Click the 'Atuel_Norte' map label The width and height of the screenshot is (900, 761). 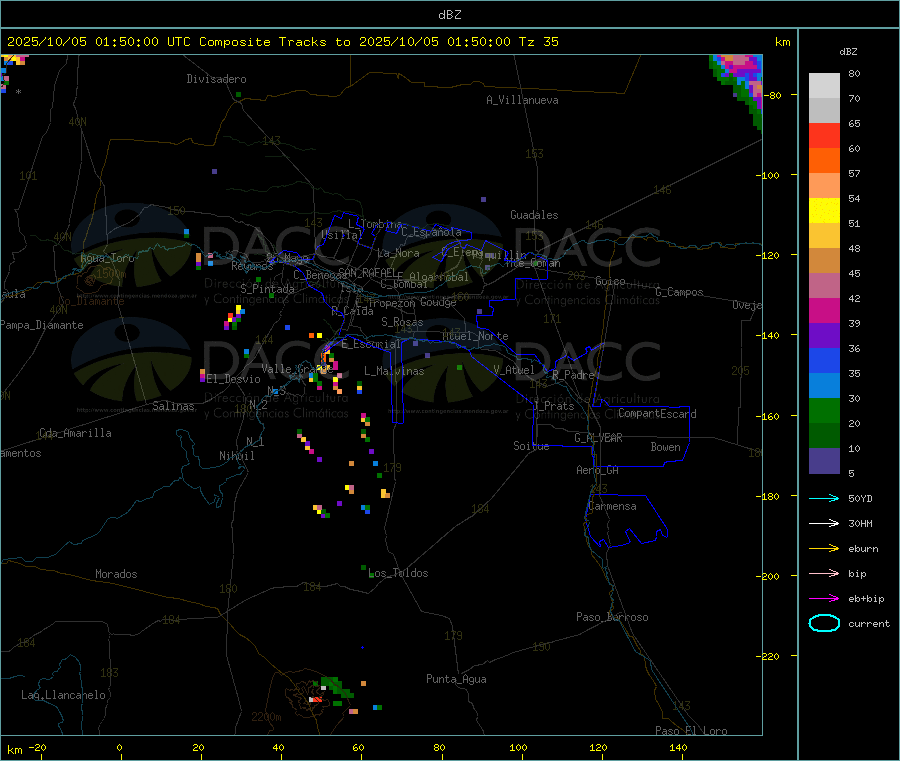click(x=475, y=336)
